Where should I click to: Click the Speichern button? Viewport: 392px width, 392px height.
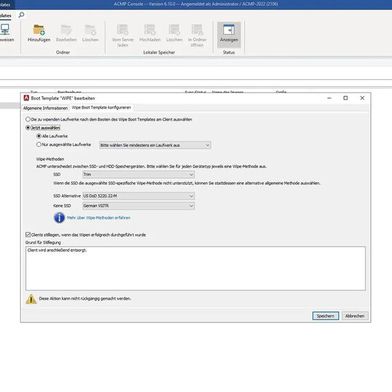[x=325, y=316]
